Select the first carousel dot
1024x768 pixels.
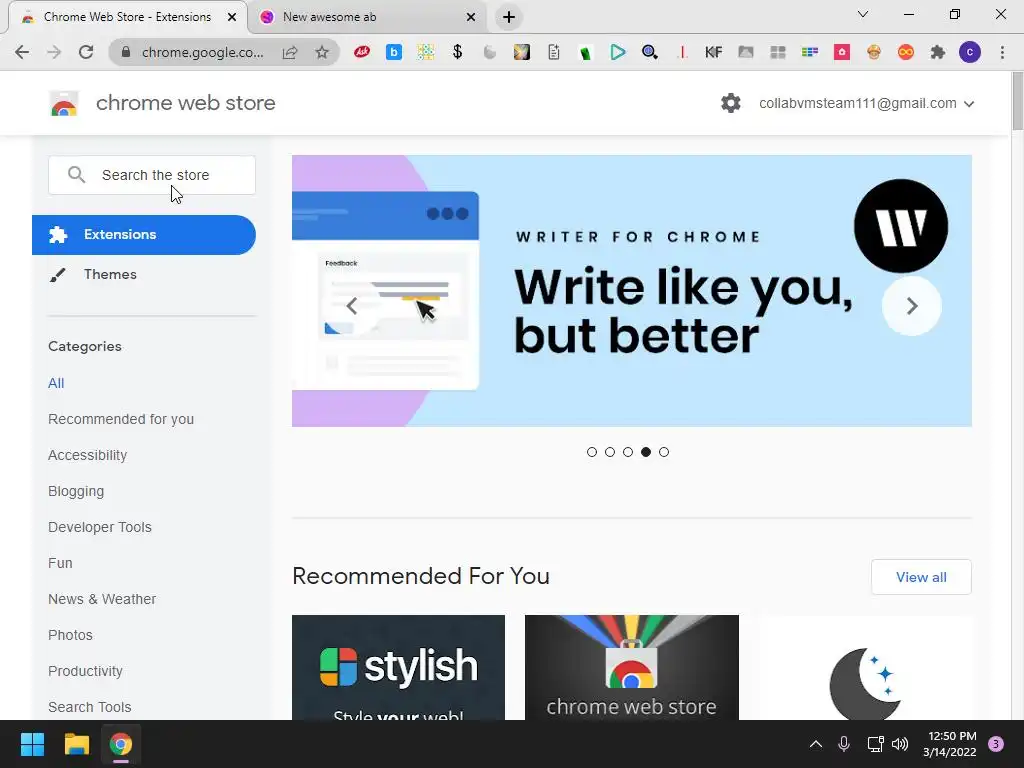point(592,452)
